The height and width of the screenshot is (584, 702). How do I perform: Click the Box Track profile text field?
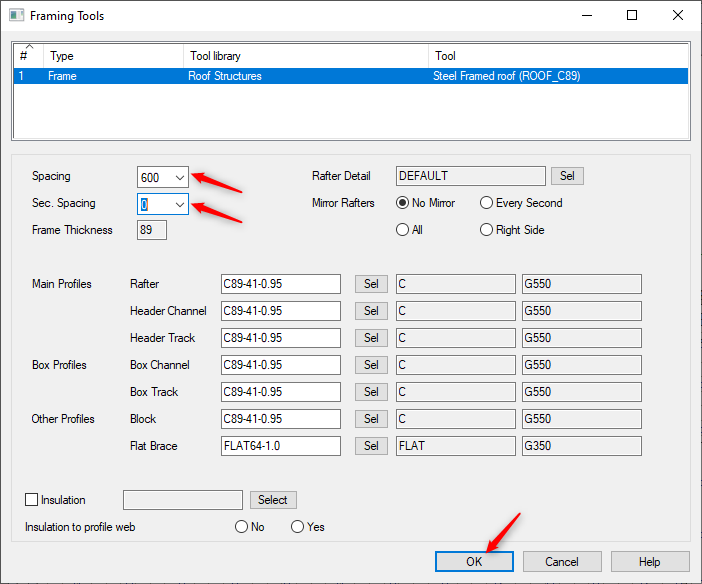[x=280, y=392]
